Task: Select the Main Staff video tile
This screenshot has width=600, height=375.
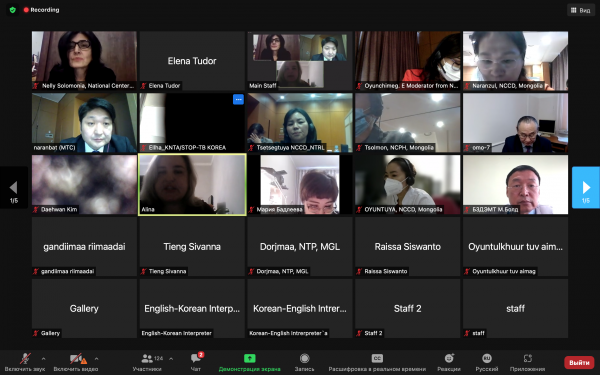Action: point(300,60)
